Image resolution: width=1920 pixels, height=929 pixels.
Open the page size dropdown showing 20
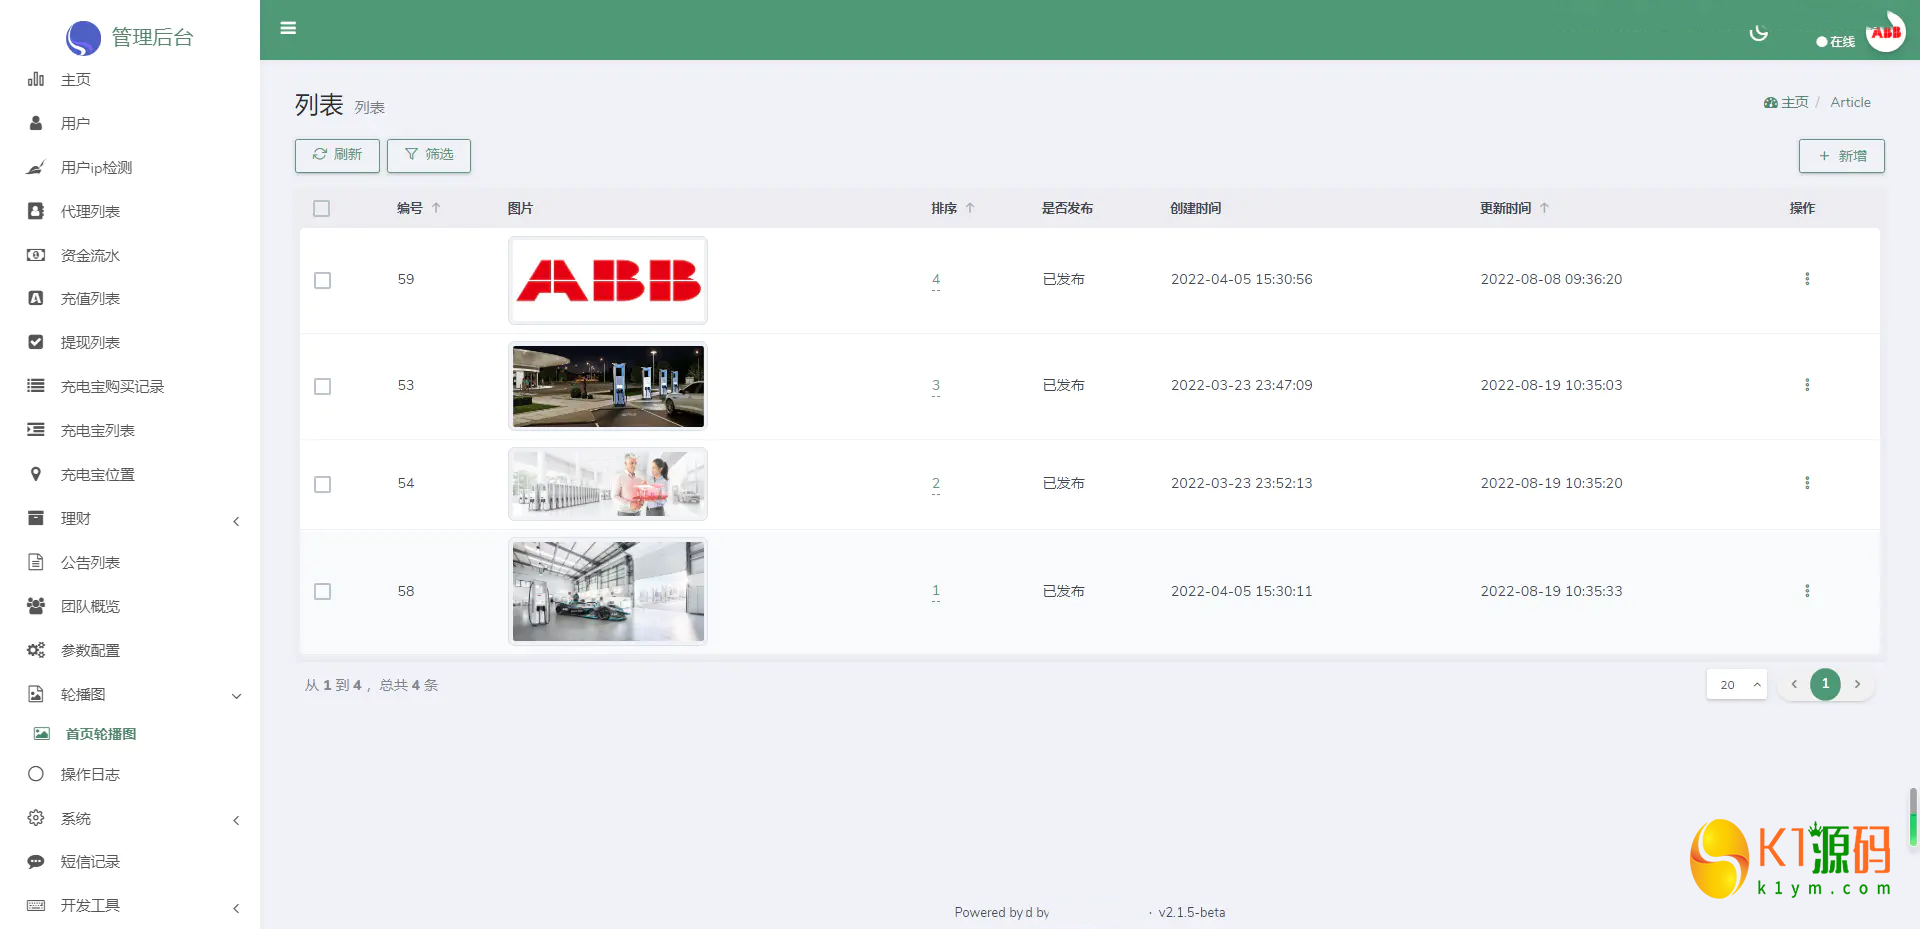click(x=1736, y=685)
